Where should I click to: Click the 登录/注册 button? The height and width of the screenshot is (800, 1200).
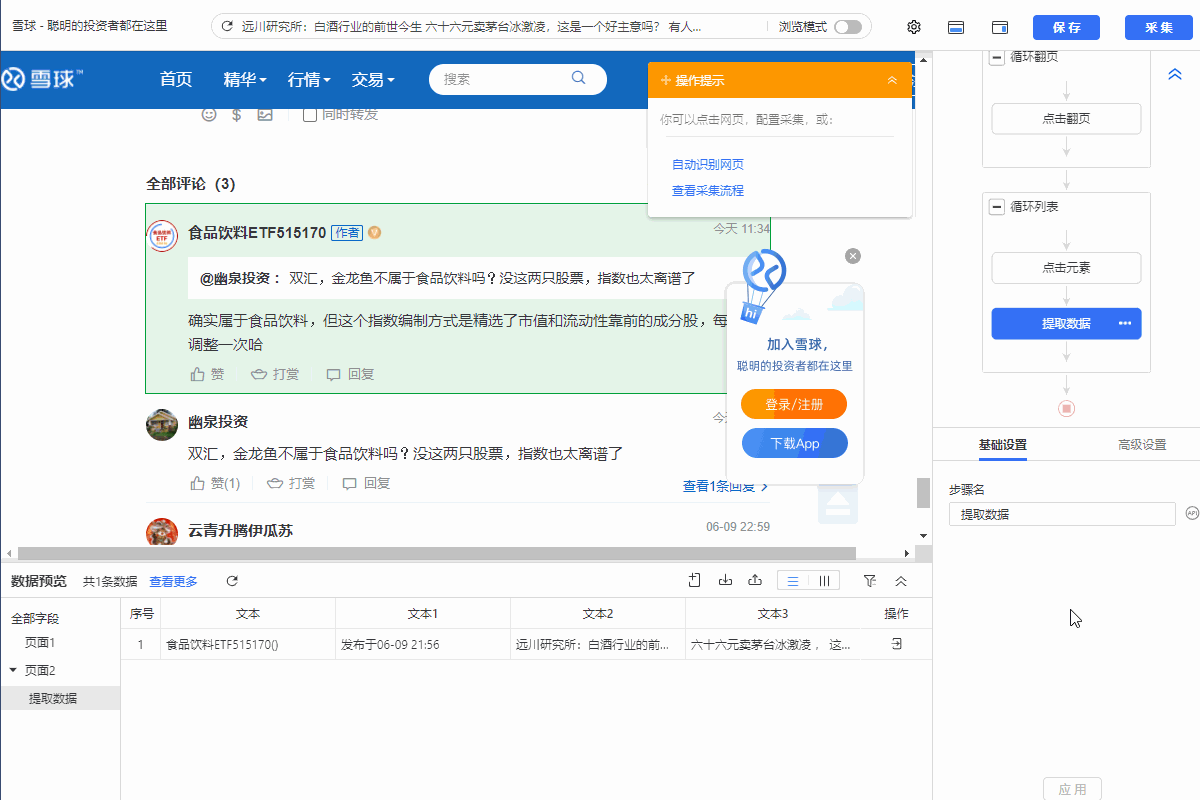pos(795,404)
